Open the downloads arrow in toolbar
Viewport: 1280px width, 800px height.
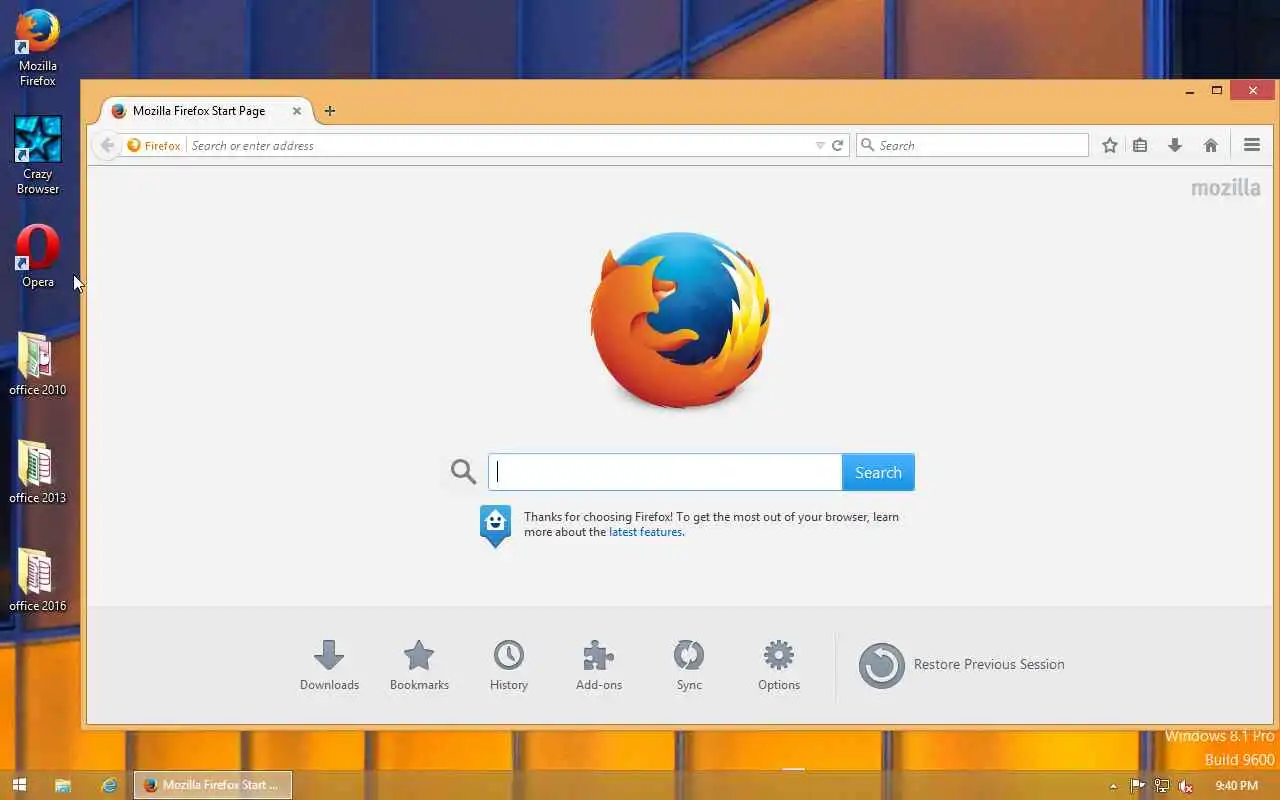1175,145
